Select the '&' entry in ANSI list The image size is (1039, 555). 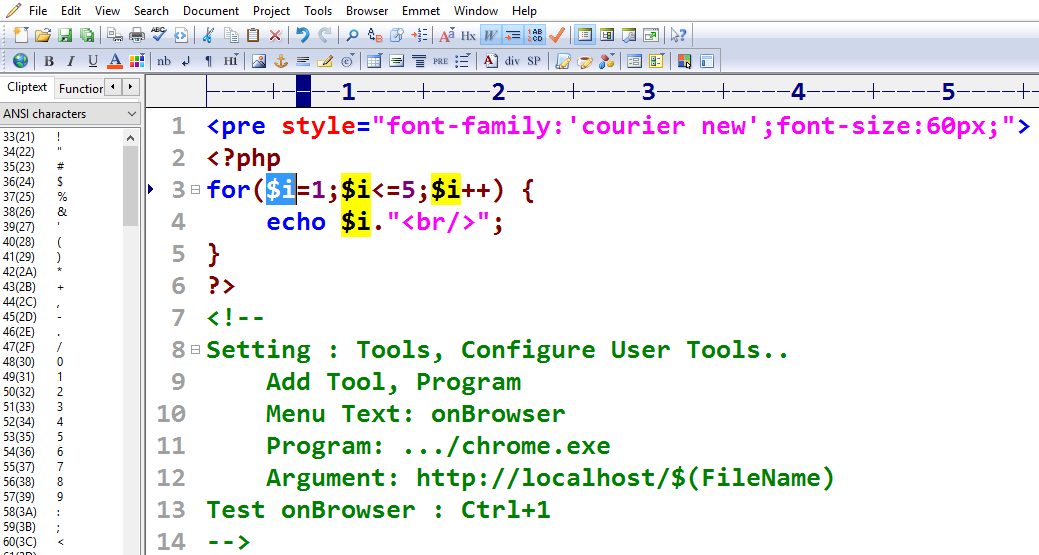61,212
